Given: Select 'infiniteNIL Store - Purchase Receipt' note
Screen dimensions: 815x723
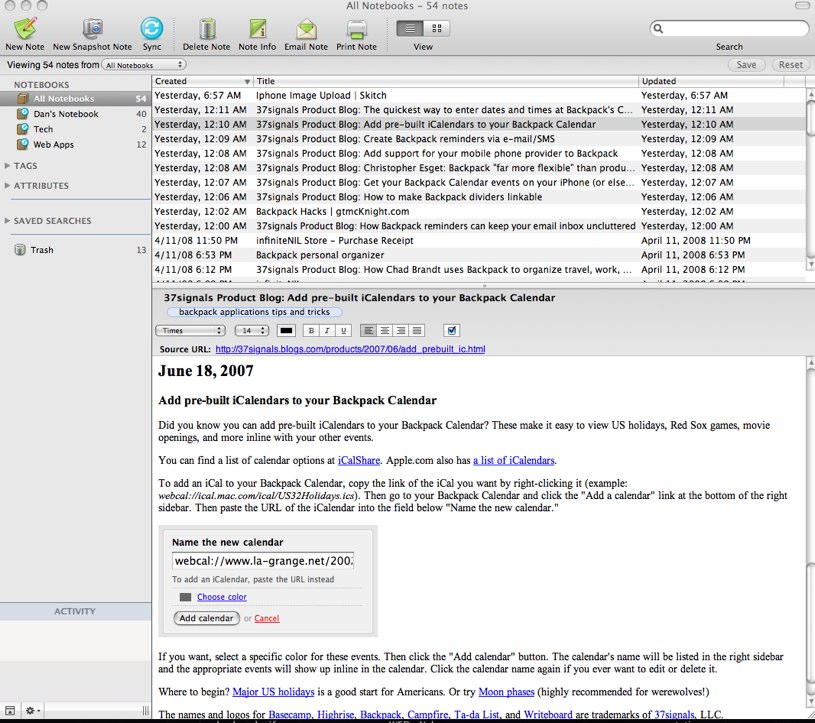Looking at the screenshot, I should pyautogui.click(x=480, y=241).
